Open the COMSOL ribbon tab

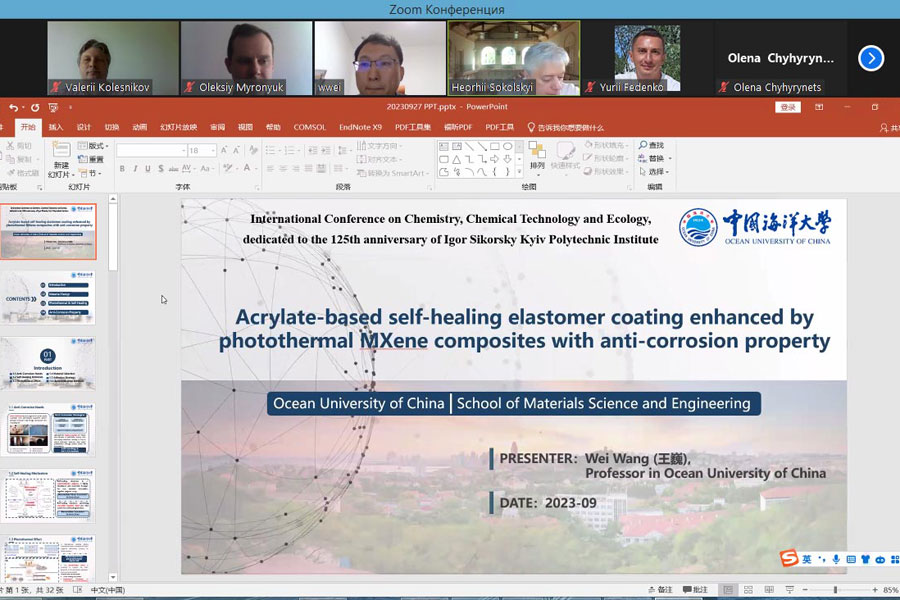click(309, 127)
